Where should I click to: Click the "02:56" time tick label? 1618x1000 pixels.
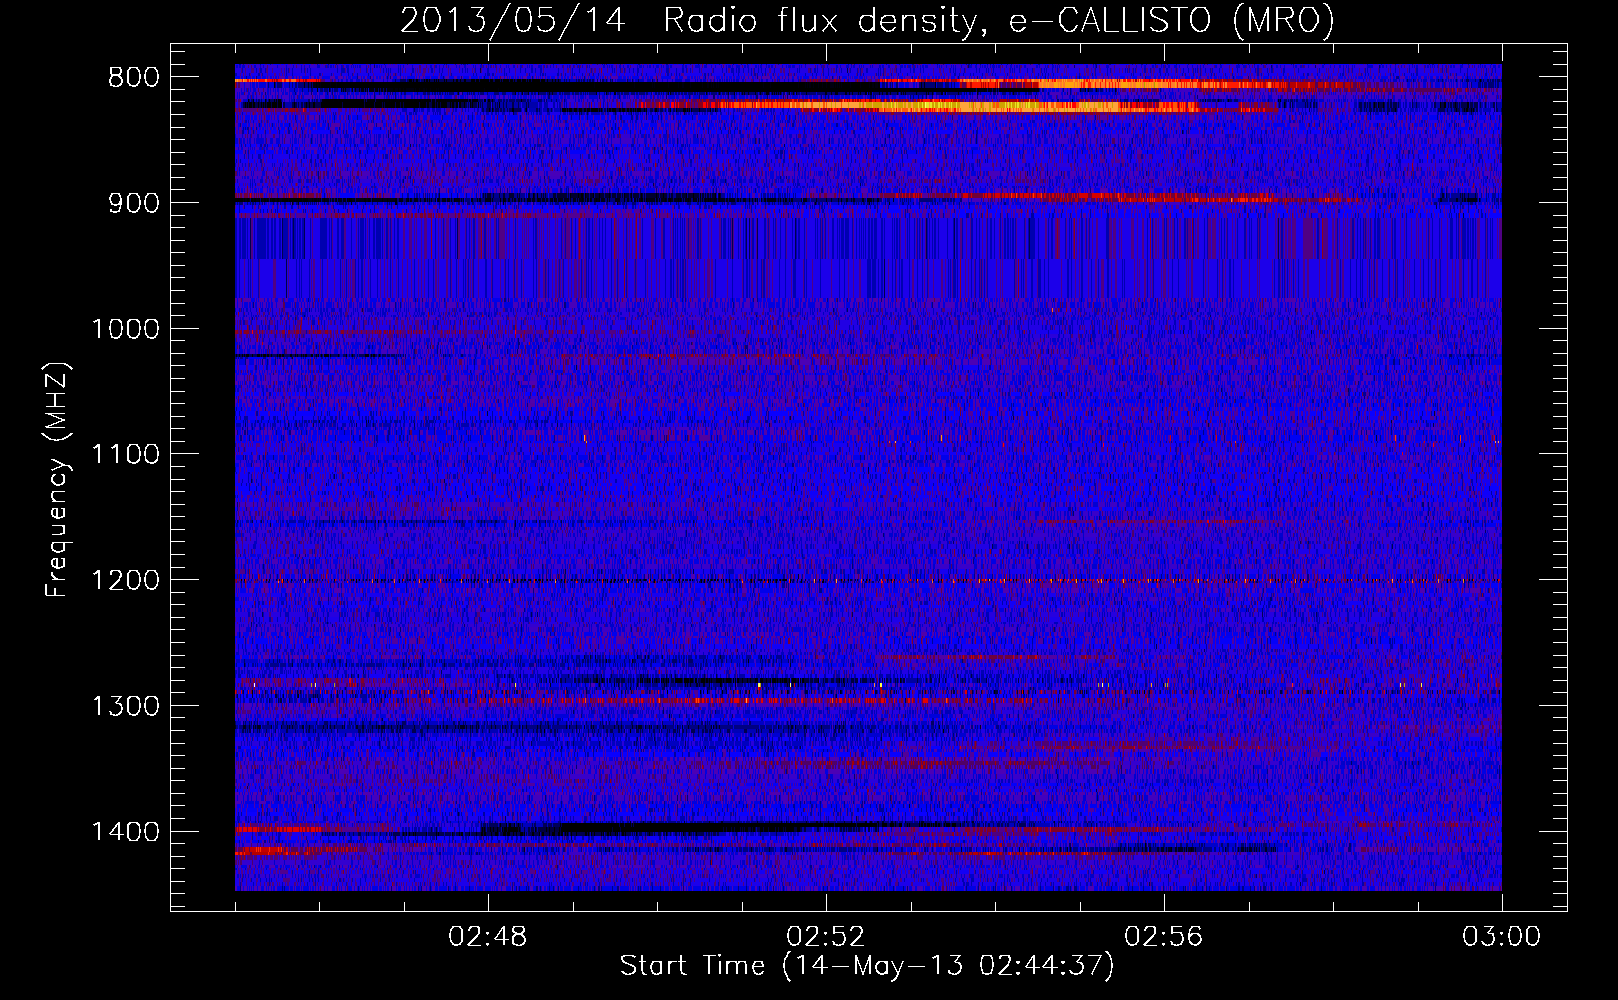tap(1164, 937)
